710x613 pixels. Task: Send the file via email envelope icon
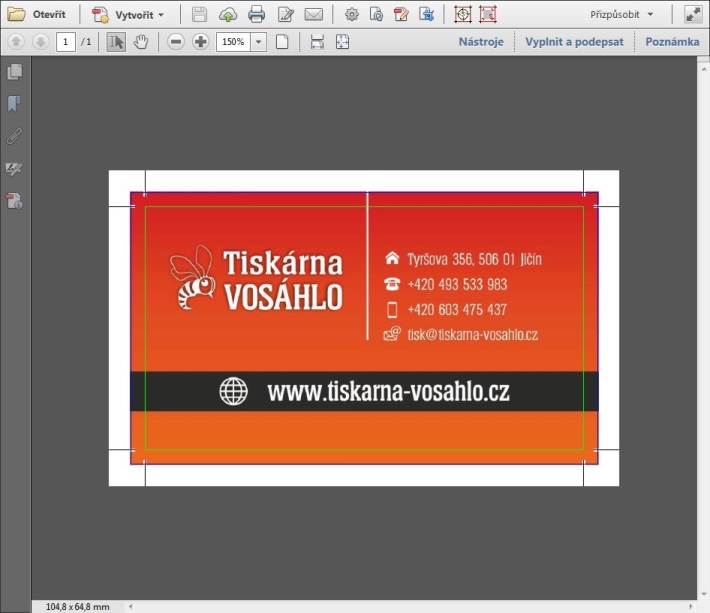point(314,14)
